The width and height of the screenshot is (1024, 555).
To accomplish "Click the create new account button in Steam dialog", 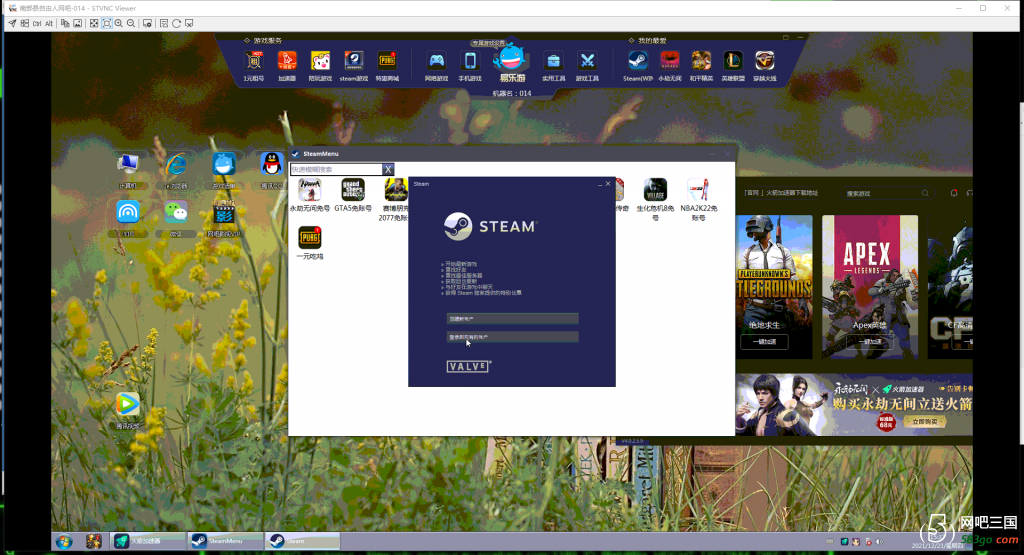I will pos(513,319).
